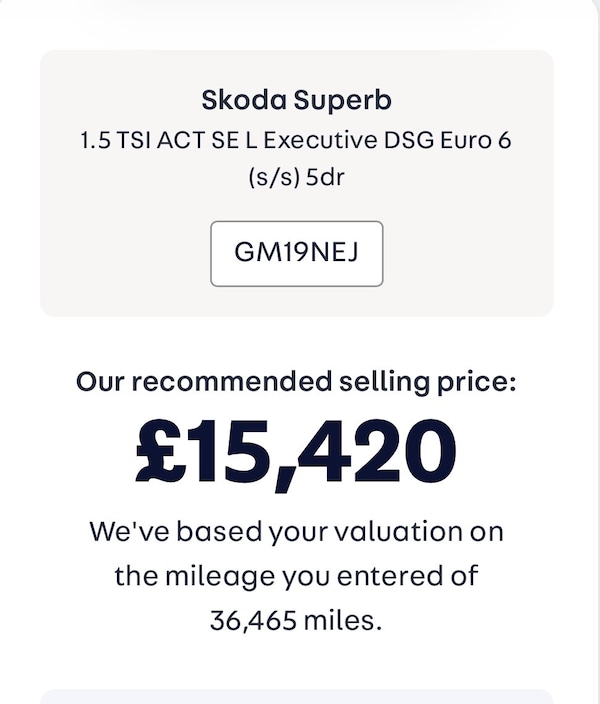Click the "Euro 6" emissions text
This screenshot has width=600, height=704.
[x=477, y=140]
